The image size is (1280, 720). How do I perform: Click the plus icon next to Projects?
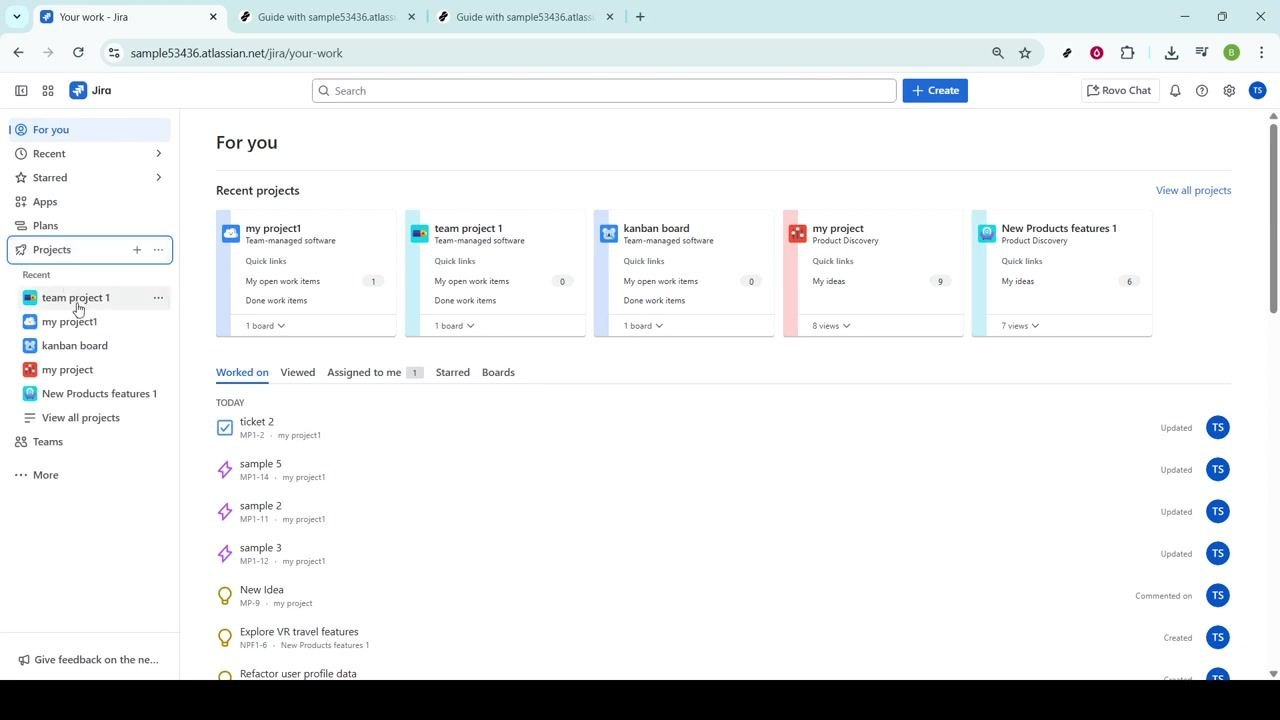(137, 250)
